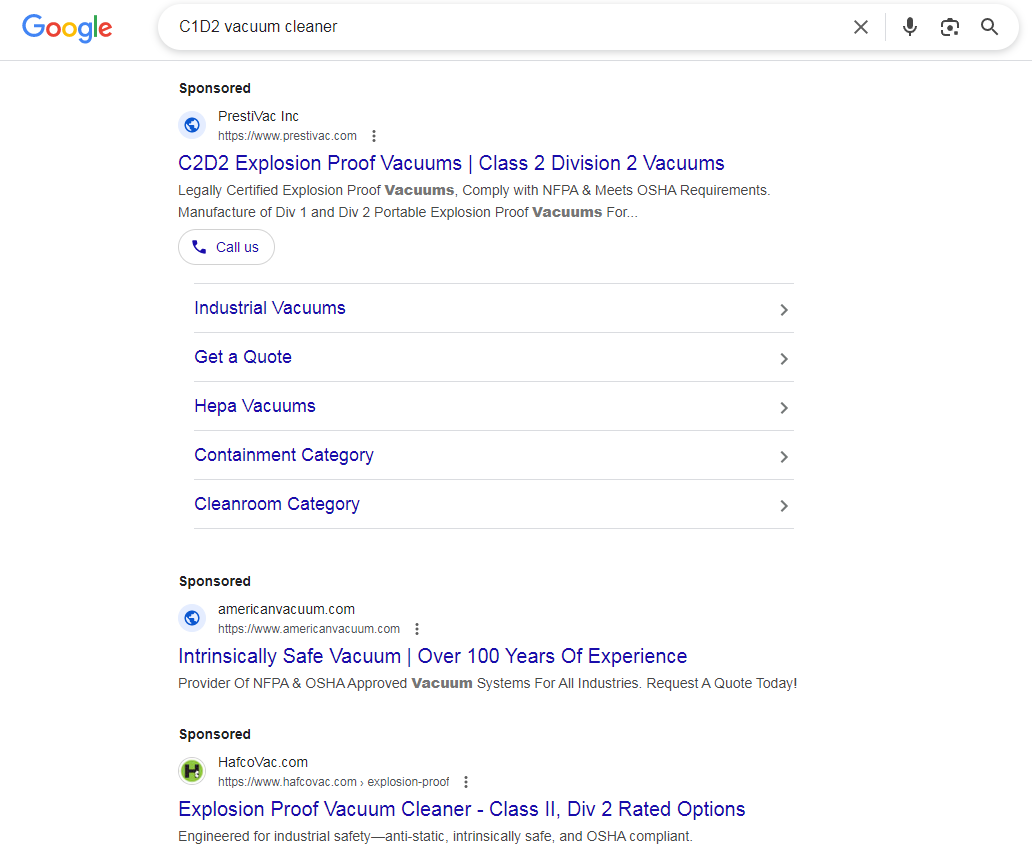Open HafcoVac ad three-dot menu
Image resolution: width=1032 pixels, height=866 pixels.
(466, 782)
